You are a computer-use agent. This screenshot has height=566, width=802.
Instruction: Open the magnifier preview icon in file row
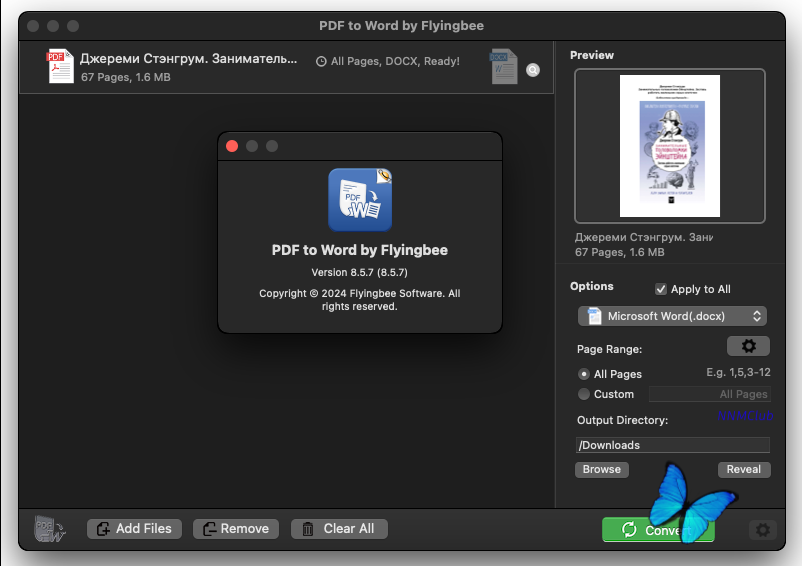point(533,70)
